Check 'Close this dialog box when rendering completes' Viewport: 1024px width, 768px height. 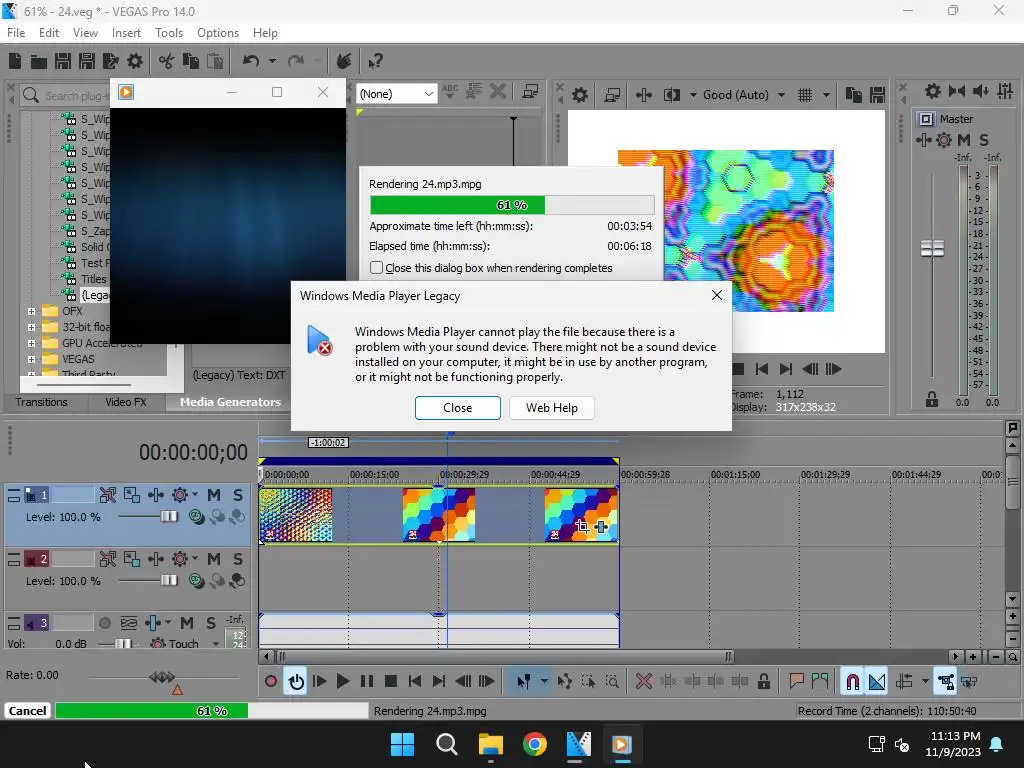[x=376, y=268]
